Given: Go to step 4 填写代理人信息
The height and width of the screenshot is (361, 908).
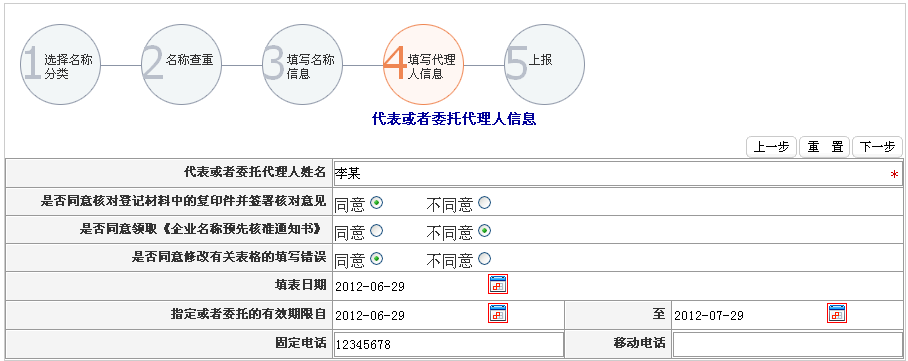Looking at the screenshot, I should pyautogui.click(x=423, y=64).
